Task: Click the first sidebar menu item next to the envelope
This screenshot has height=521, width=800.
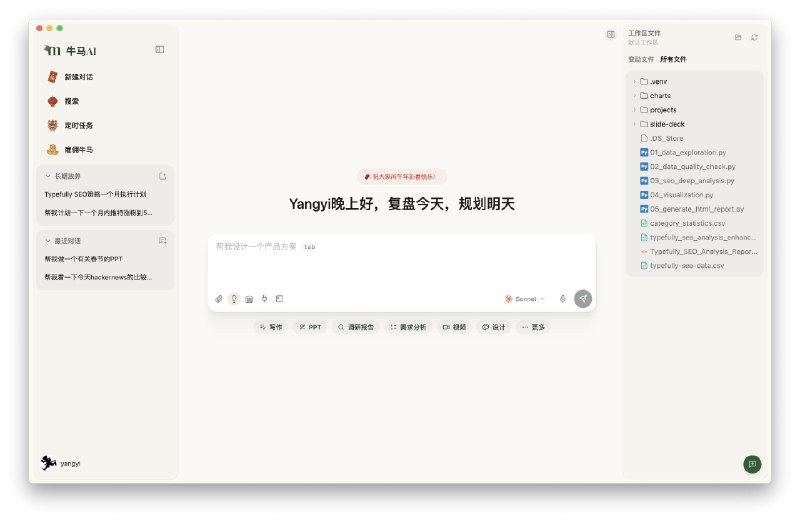Action: [79, 77]
